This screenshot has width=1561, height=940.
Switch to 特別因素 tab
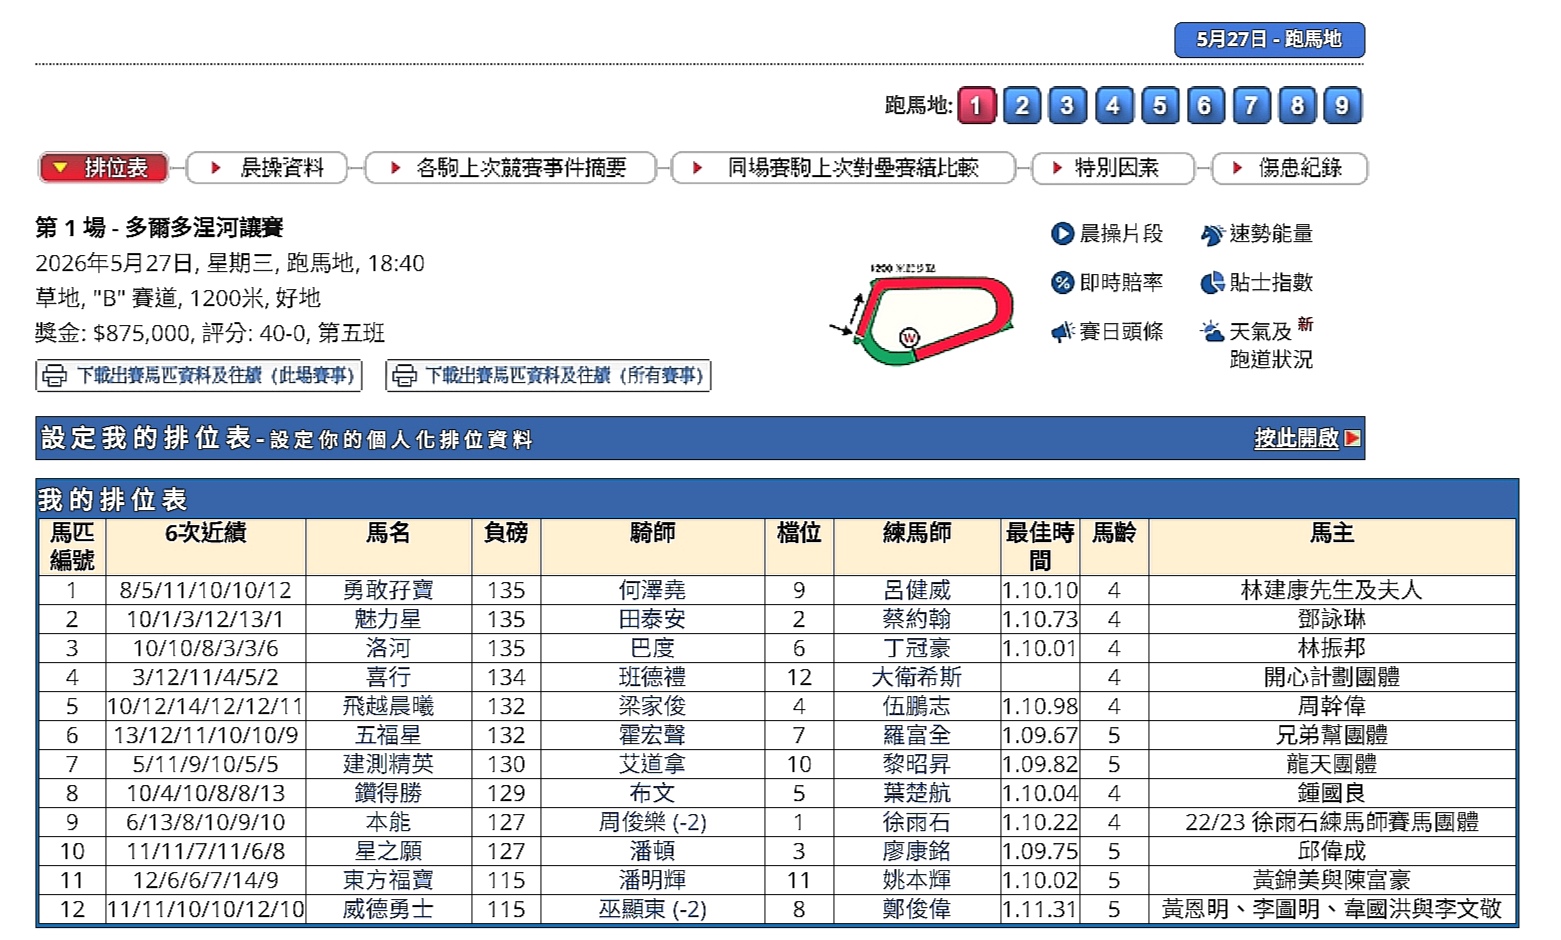tap(1113, 168)
